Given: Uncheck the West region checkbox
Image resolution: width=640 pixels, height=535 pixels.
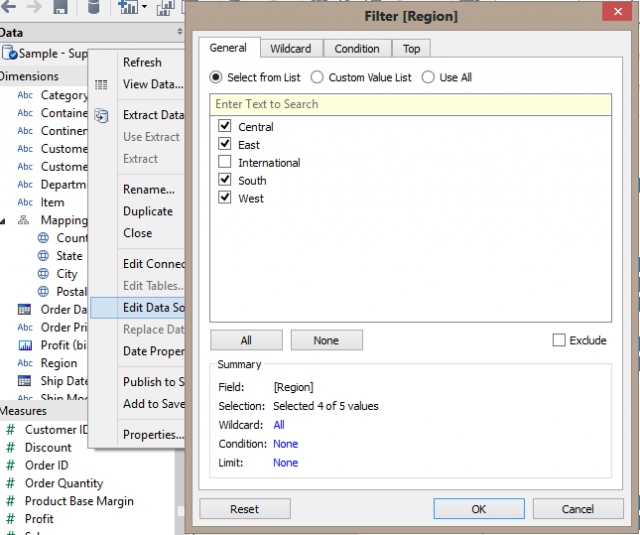Looking at the screenshot, I should pyautogui.click(x=224, y=198).
